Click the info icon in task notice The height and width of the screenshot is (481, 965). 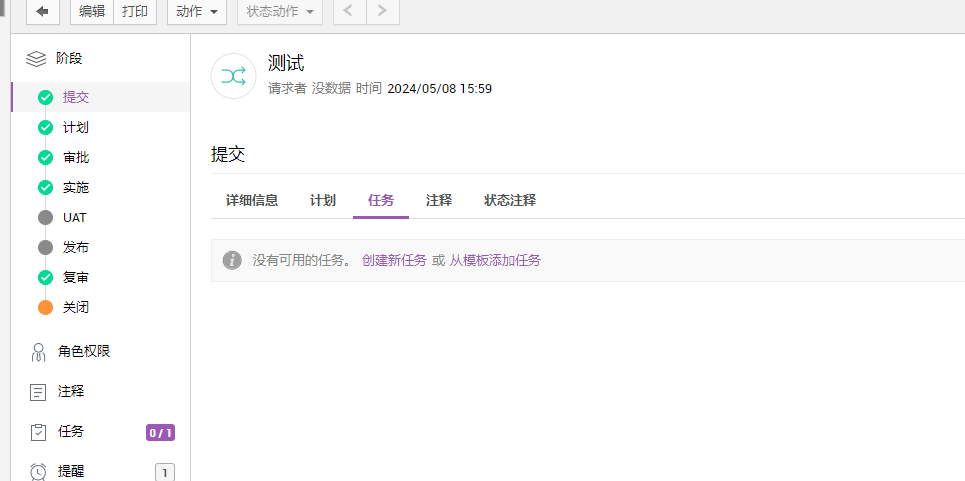(x=232, y=260)
